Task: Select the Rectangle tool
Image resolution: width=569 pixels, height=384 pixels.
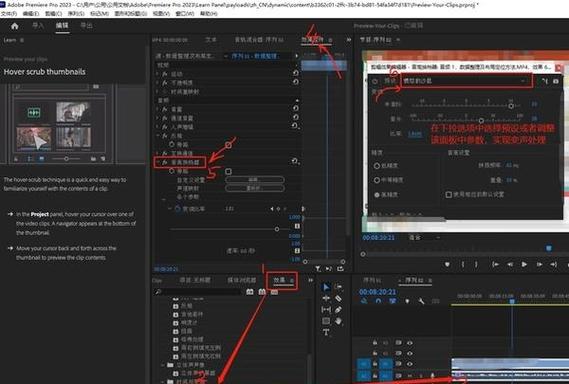Action: pos(326,321)
